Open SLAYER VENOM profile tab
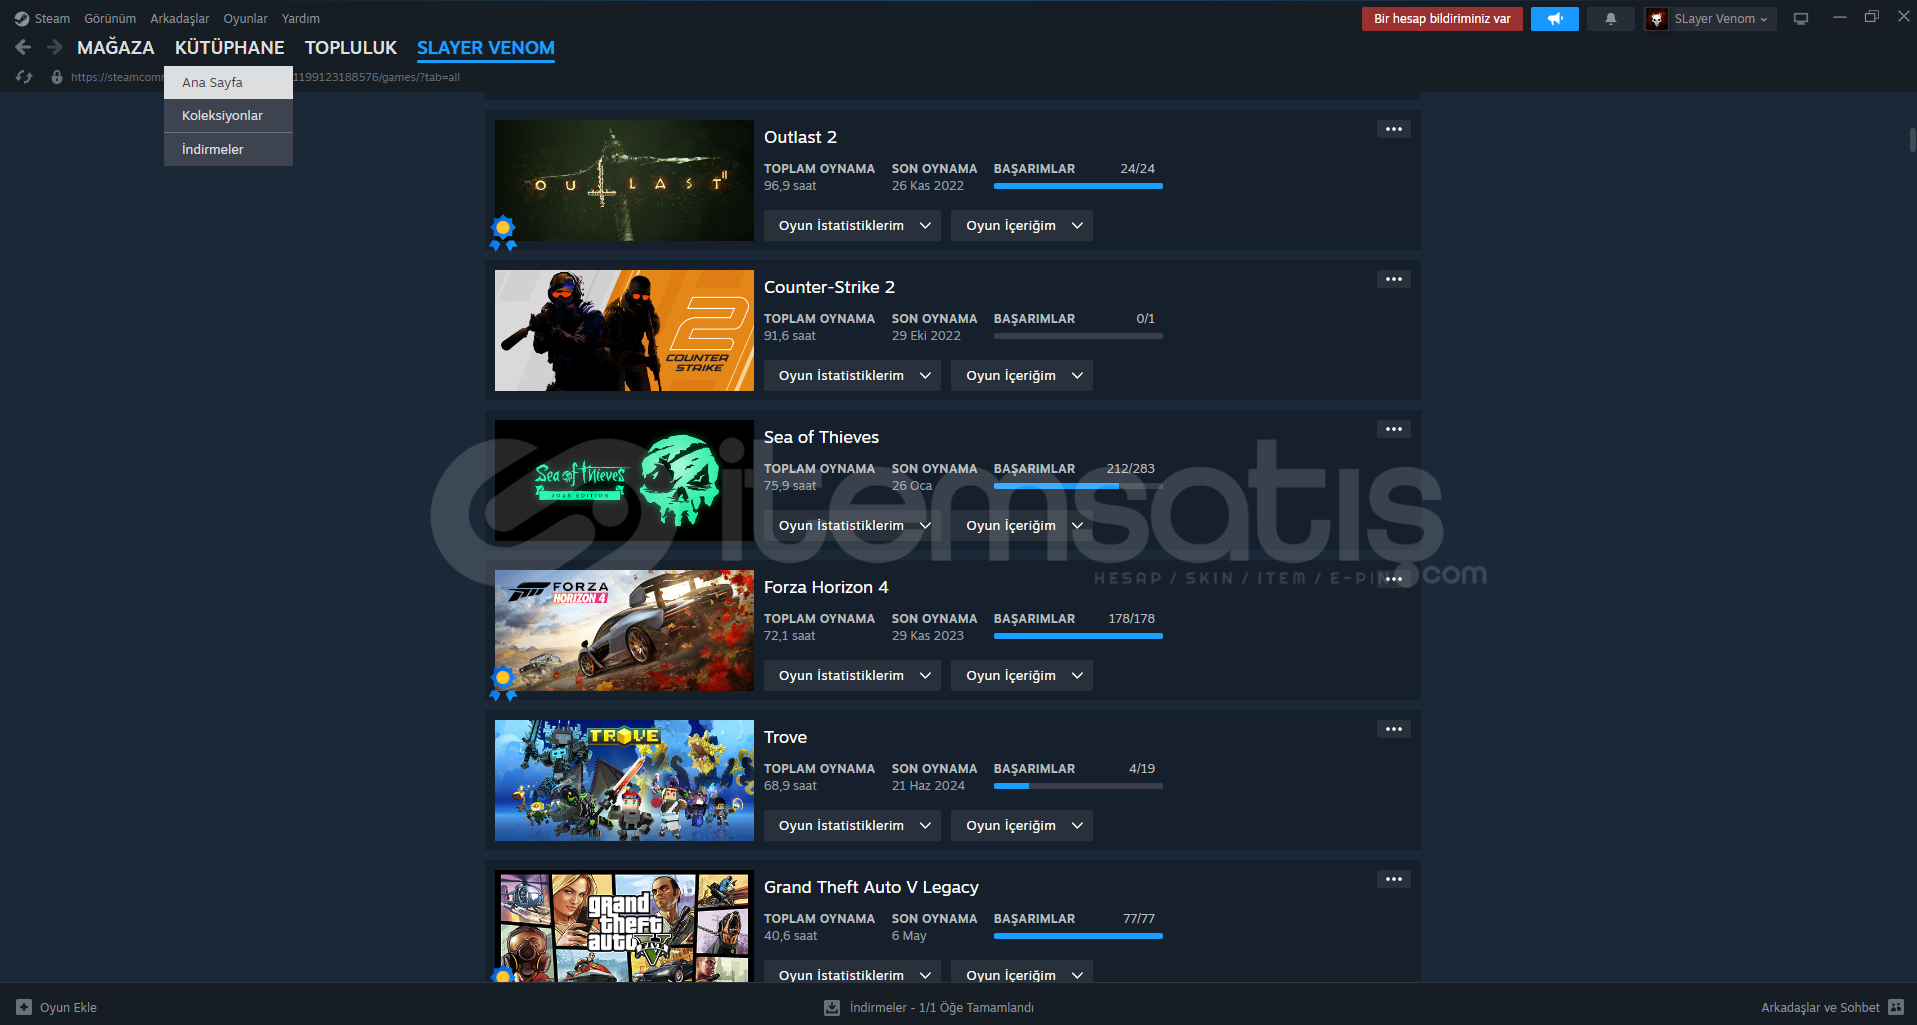The width and height of the screenshot is (1917, 1025). point(486,48)
